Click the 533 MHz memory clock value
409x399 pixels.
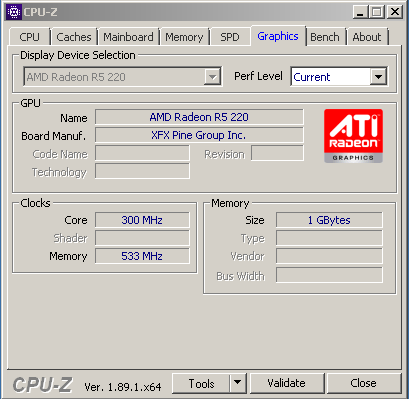pos(142,256)
